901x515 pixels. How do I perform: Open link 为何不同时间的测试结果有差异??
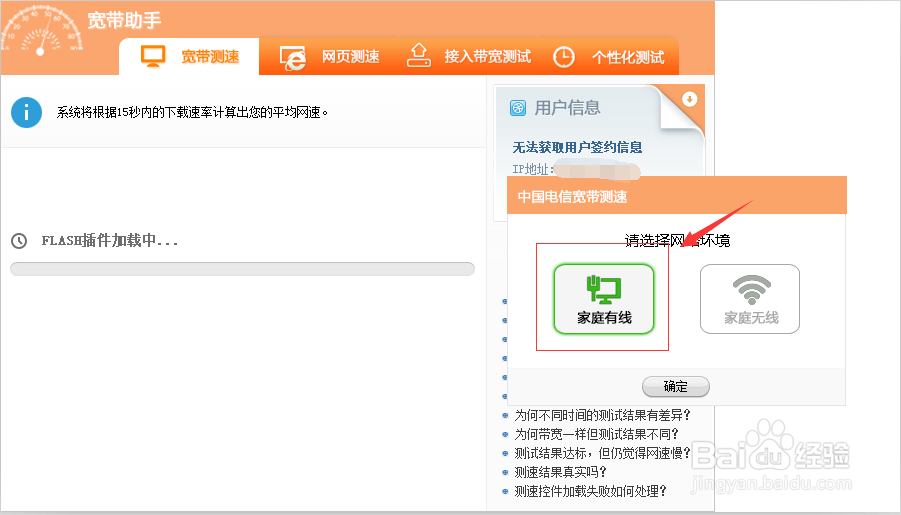pyautogui.click(x=602, y=415)
